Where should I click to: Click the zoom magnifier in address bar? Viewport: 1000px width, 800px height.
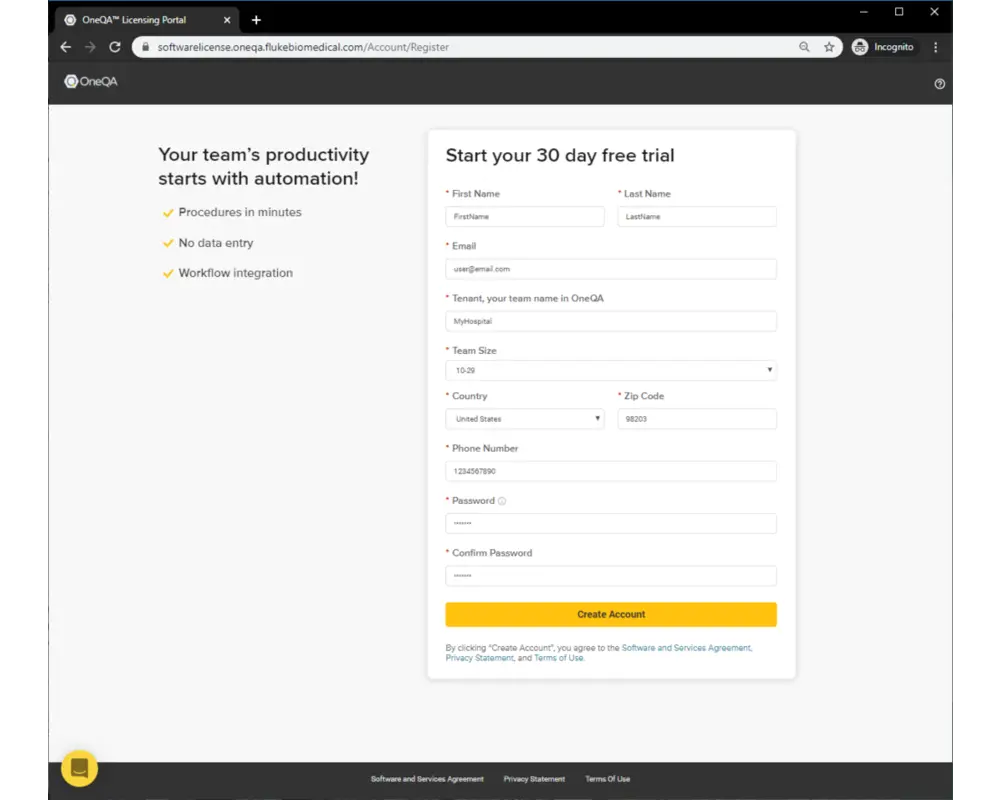(x=805, y=47)
